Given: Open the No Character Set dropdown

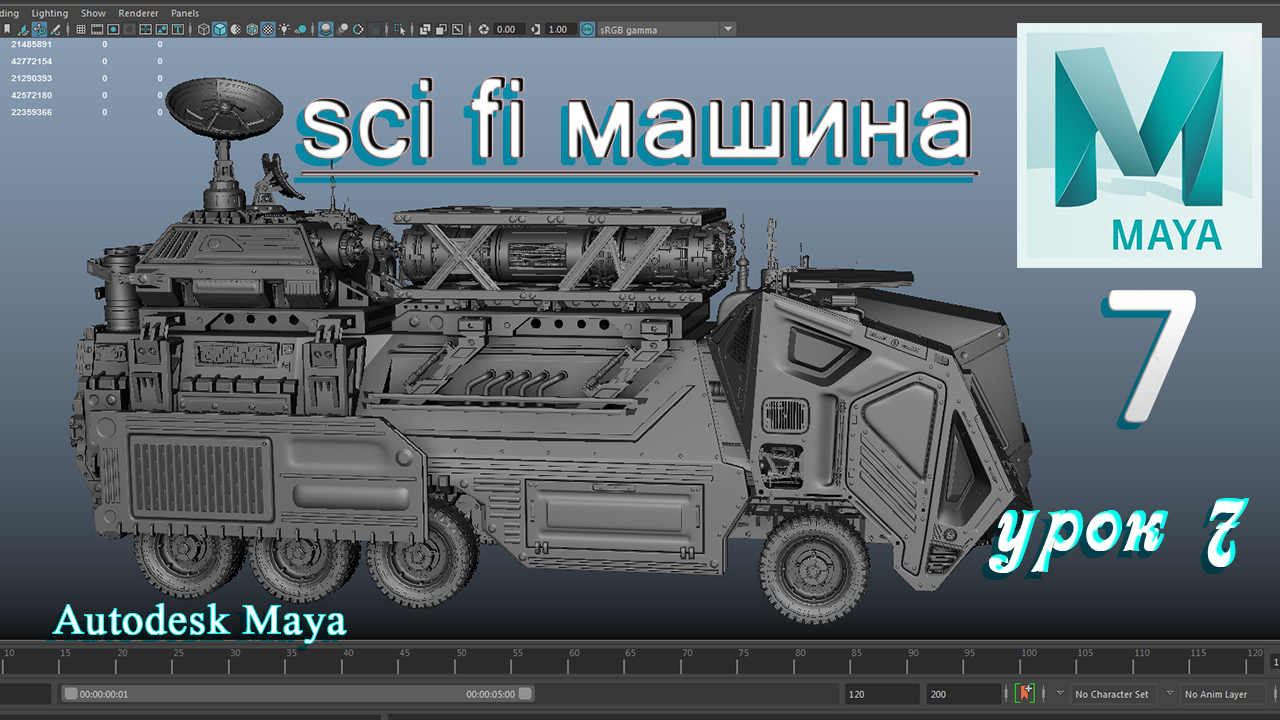Looking at the screenshot, I should pyautogui.click(x=1112, y=693).
